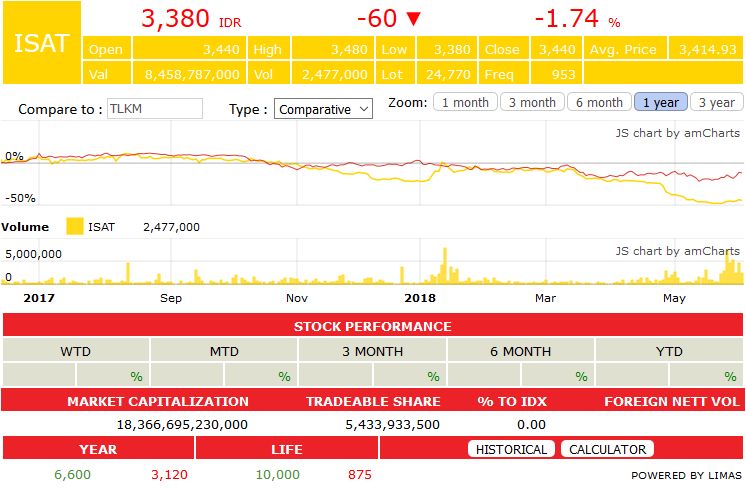Open the HISTORICAL data button
The width and height of the screenshot is (746, 489).
[x=511, y=449]
